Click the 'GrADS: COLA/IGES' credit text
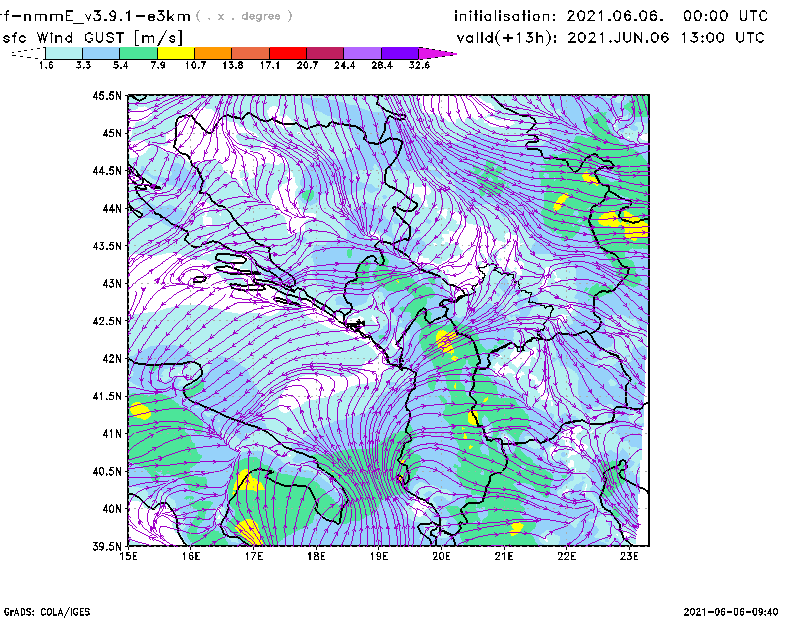 click(47, 611)
